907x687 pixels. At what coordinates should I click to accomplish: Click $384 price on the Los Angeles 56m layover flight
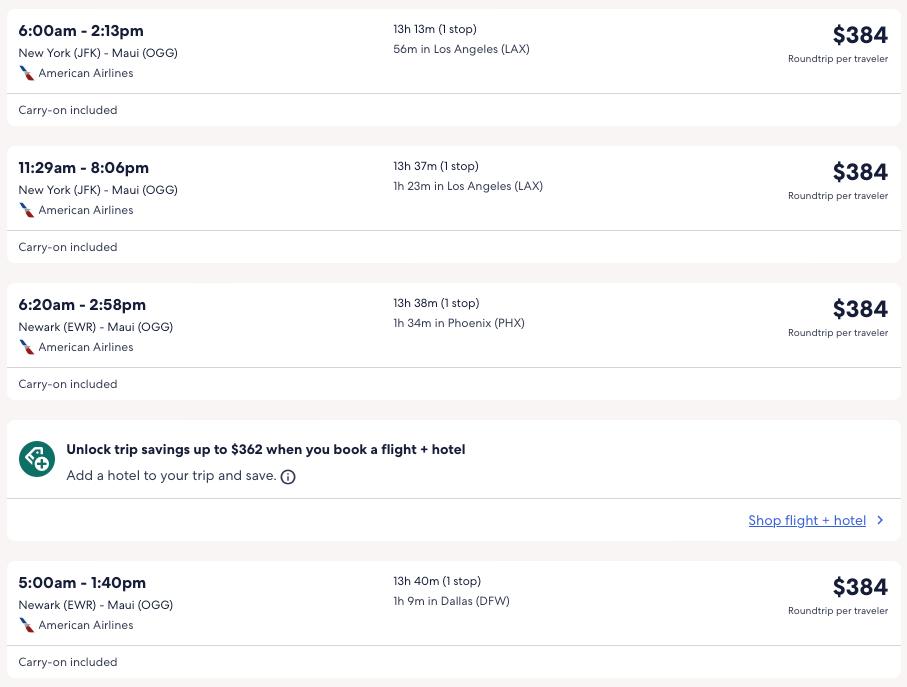point(859,36)
